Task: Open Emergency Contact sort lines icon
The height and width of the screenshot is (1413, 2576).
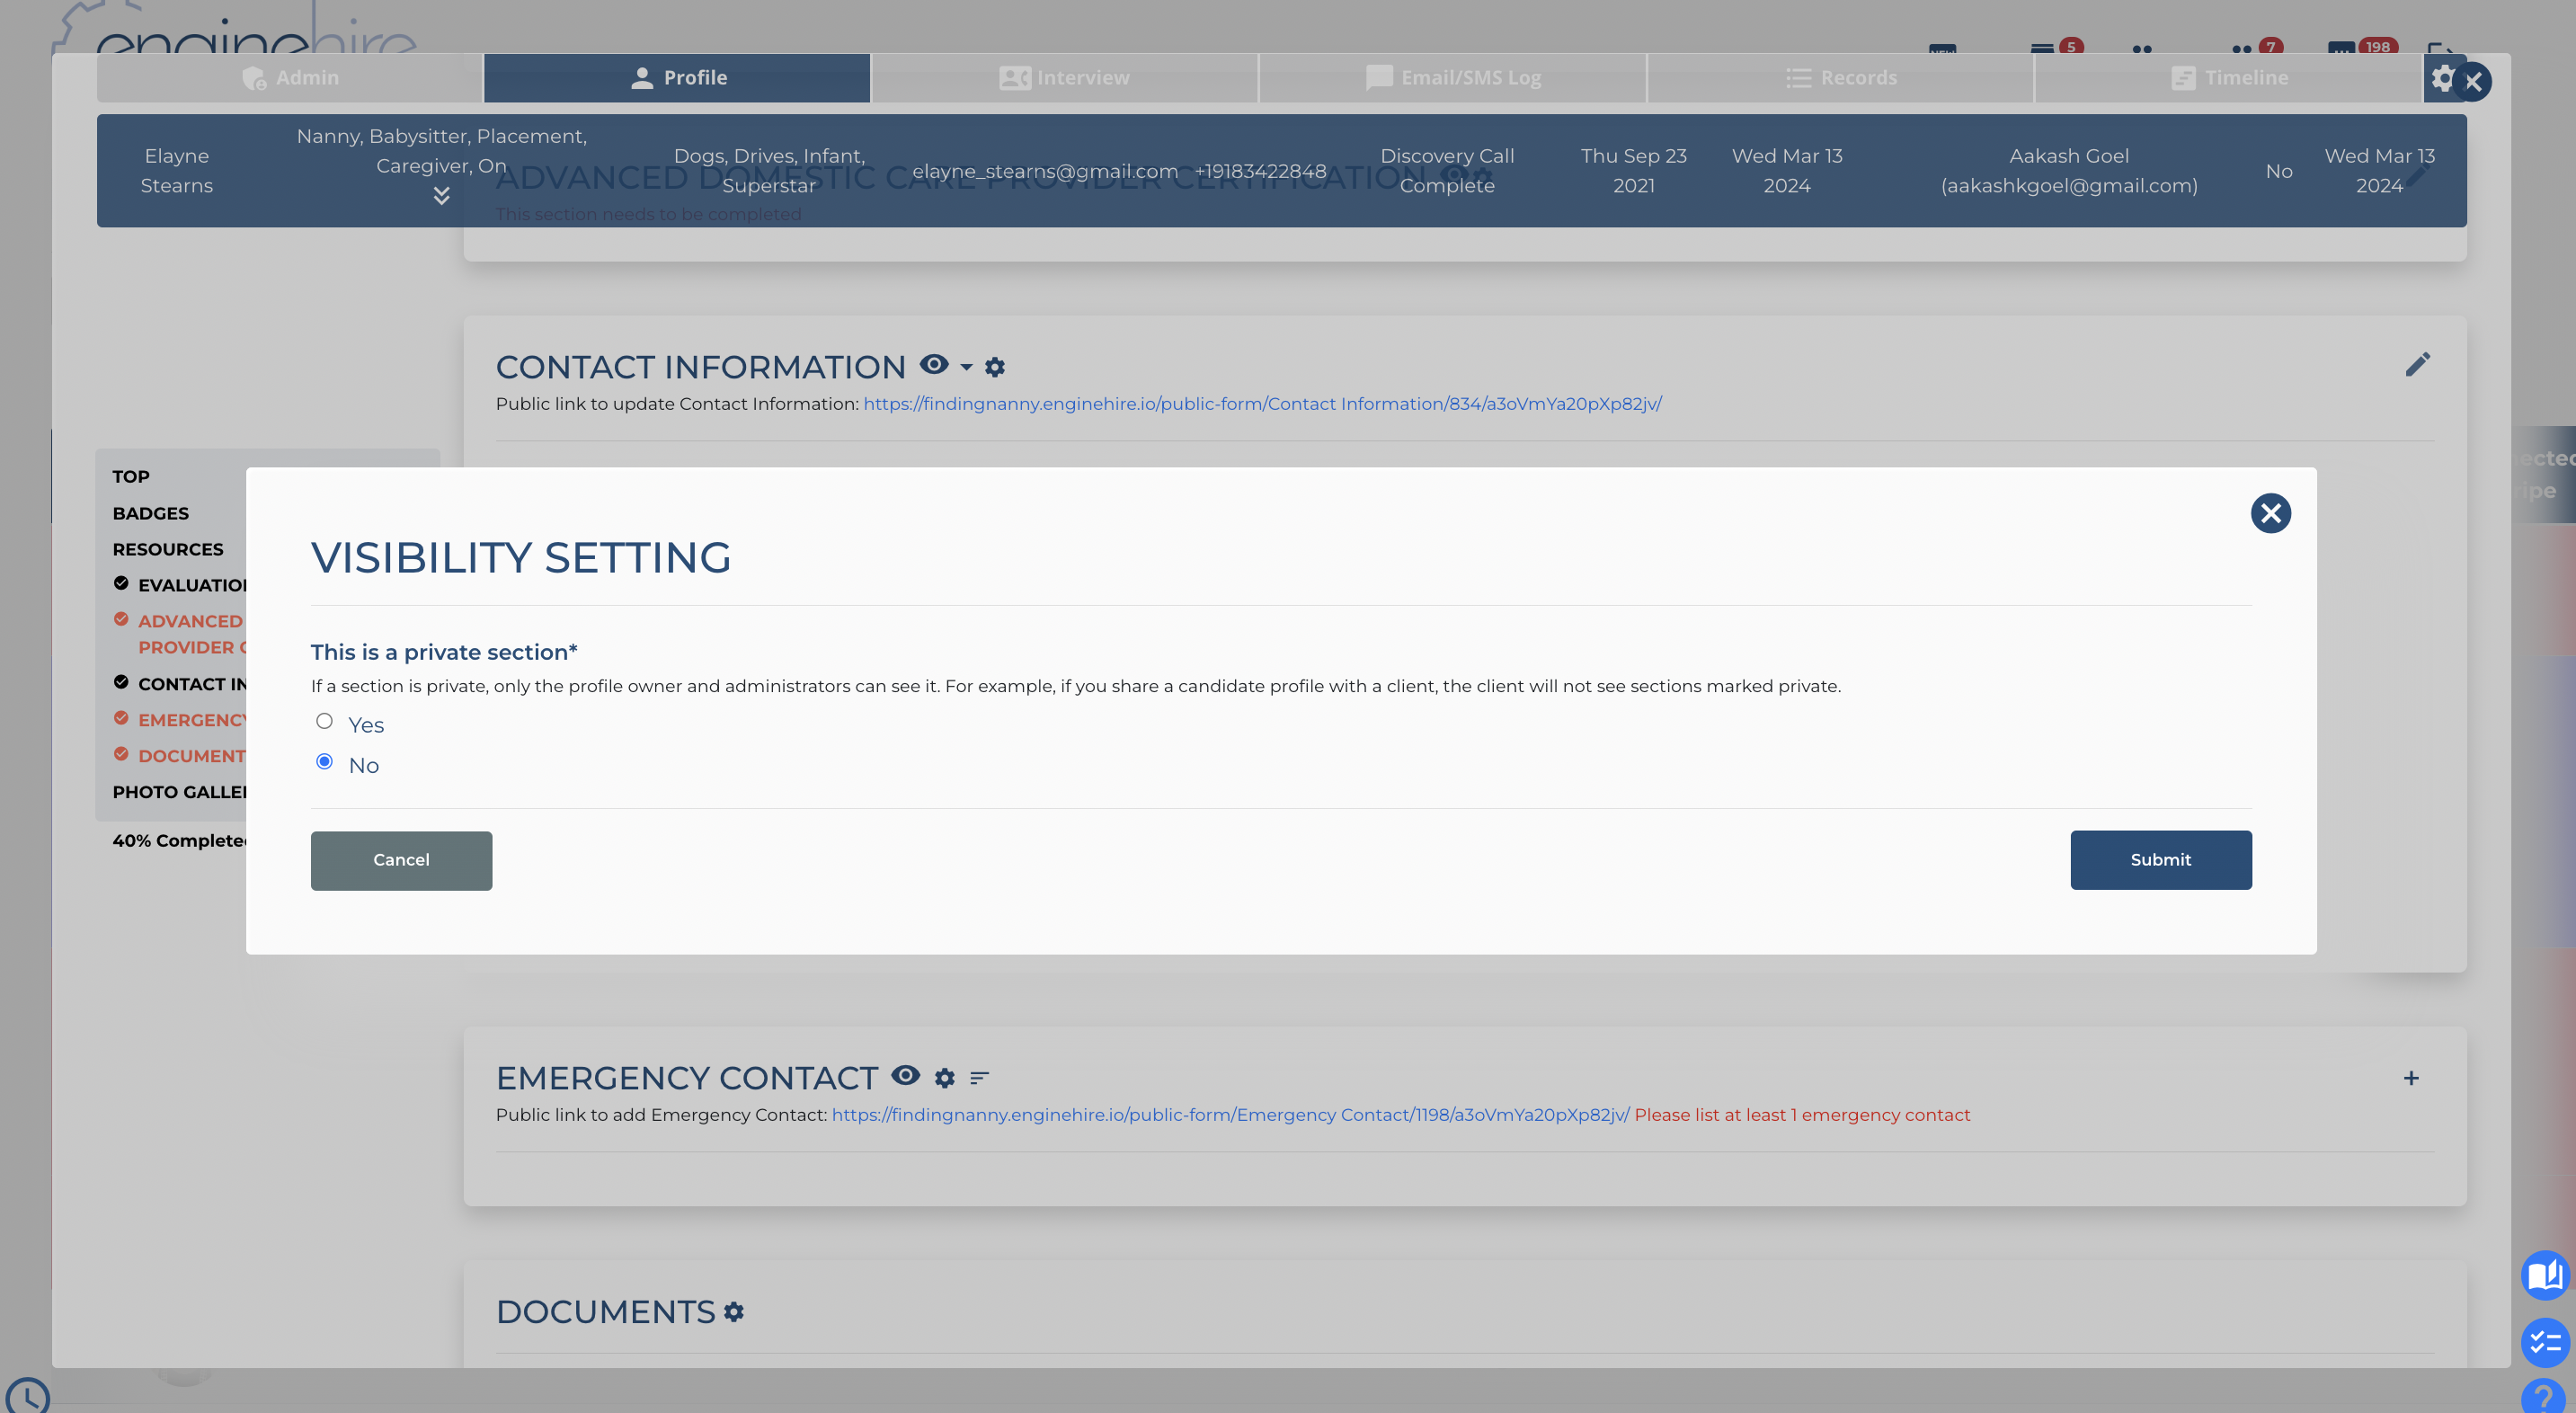Action: click(979, 1078)
